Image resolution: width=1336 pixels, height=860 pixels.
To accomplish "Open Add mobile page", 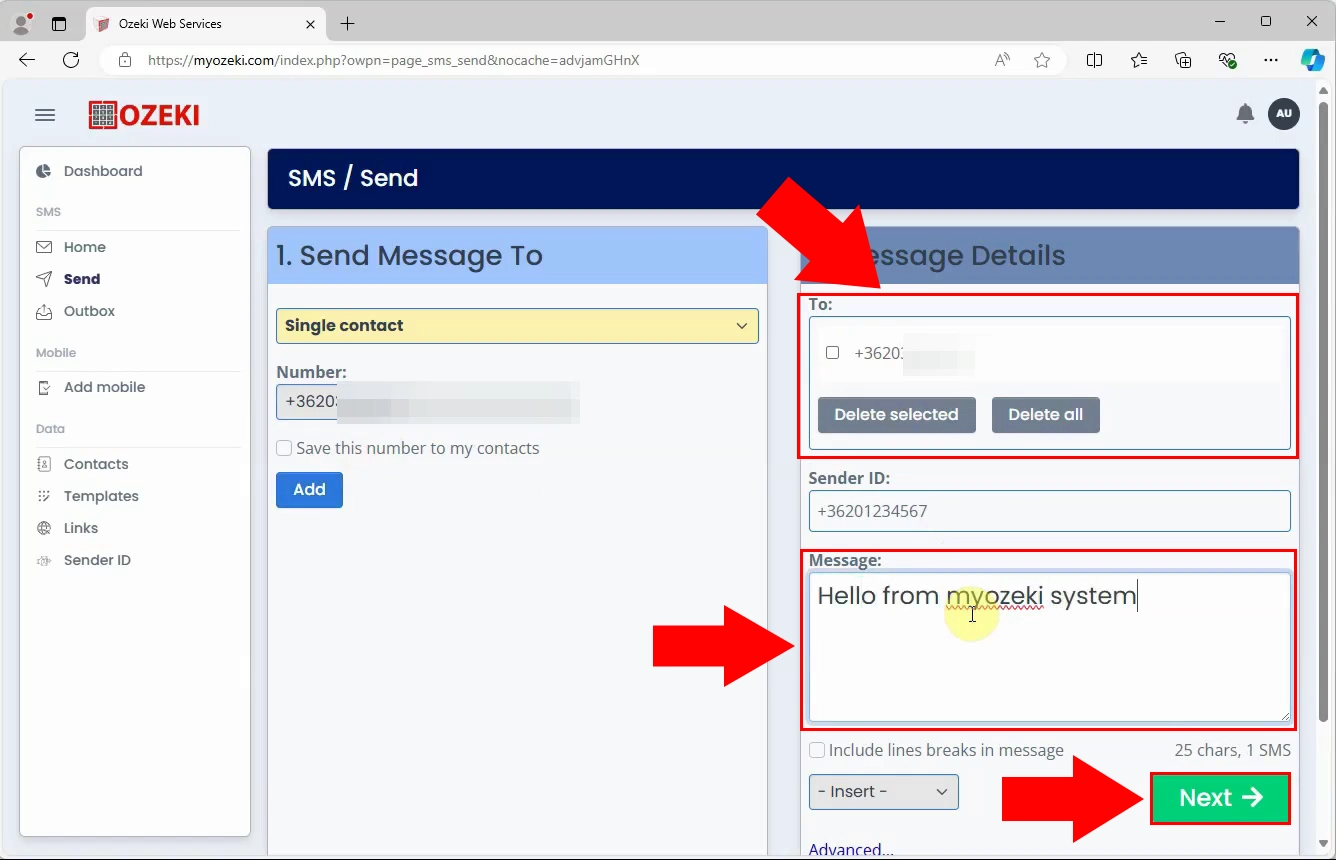I will 104,387.
